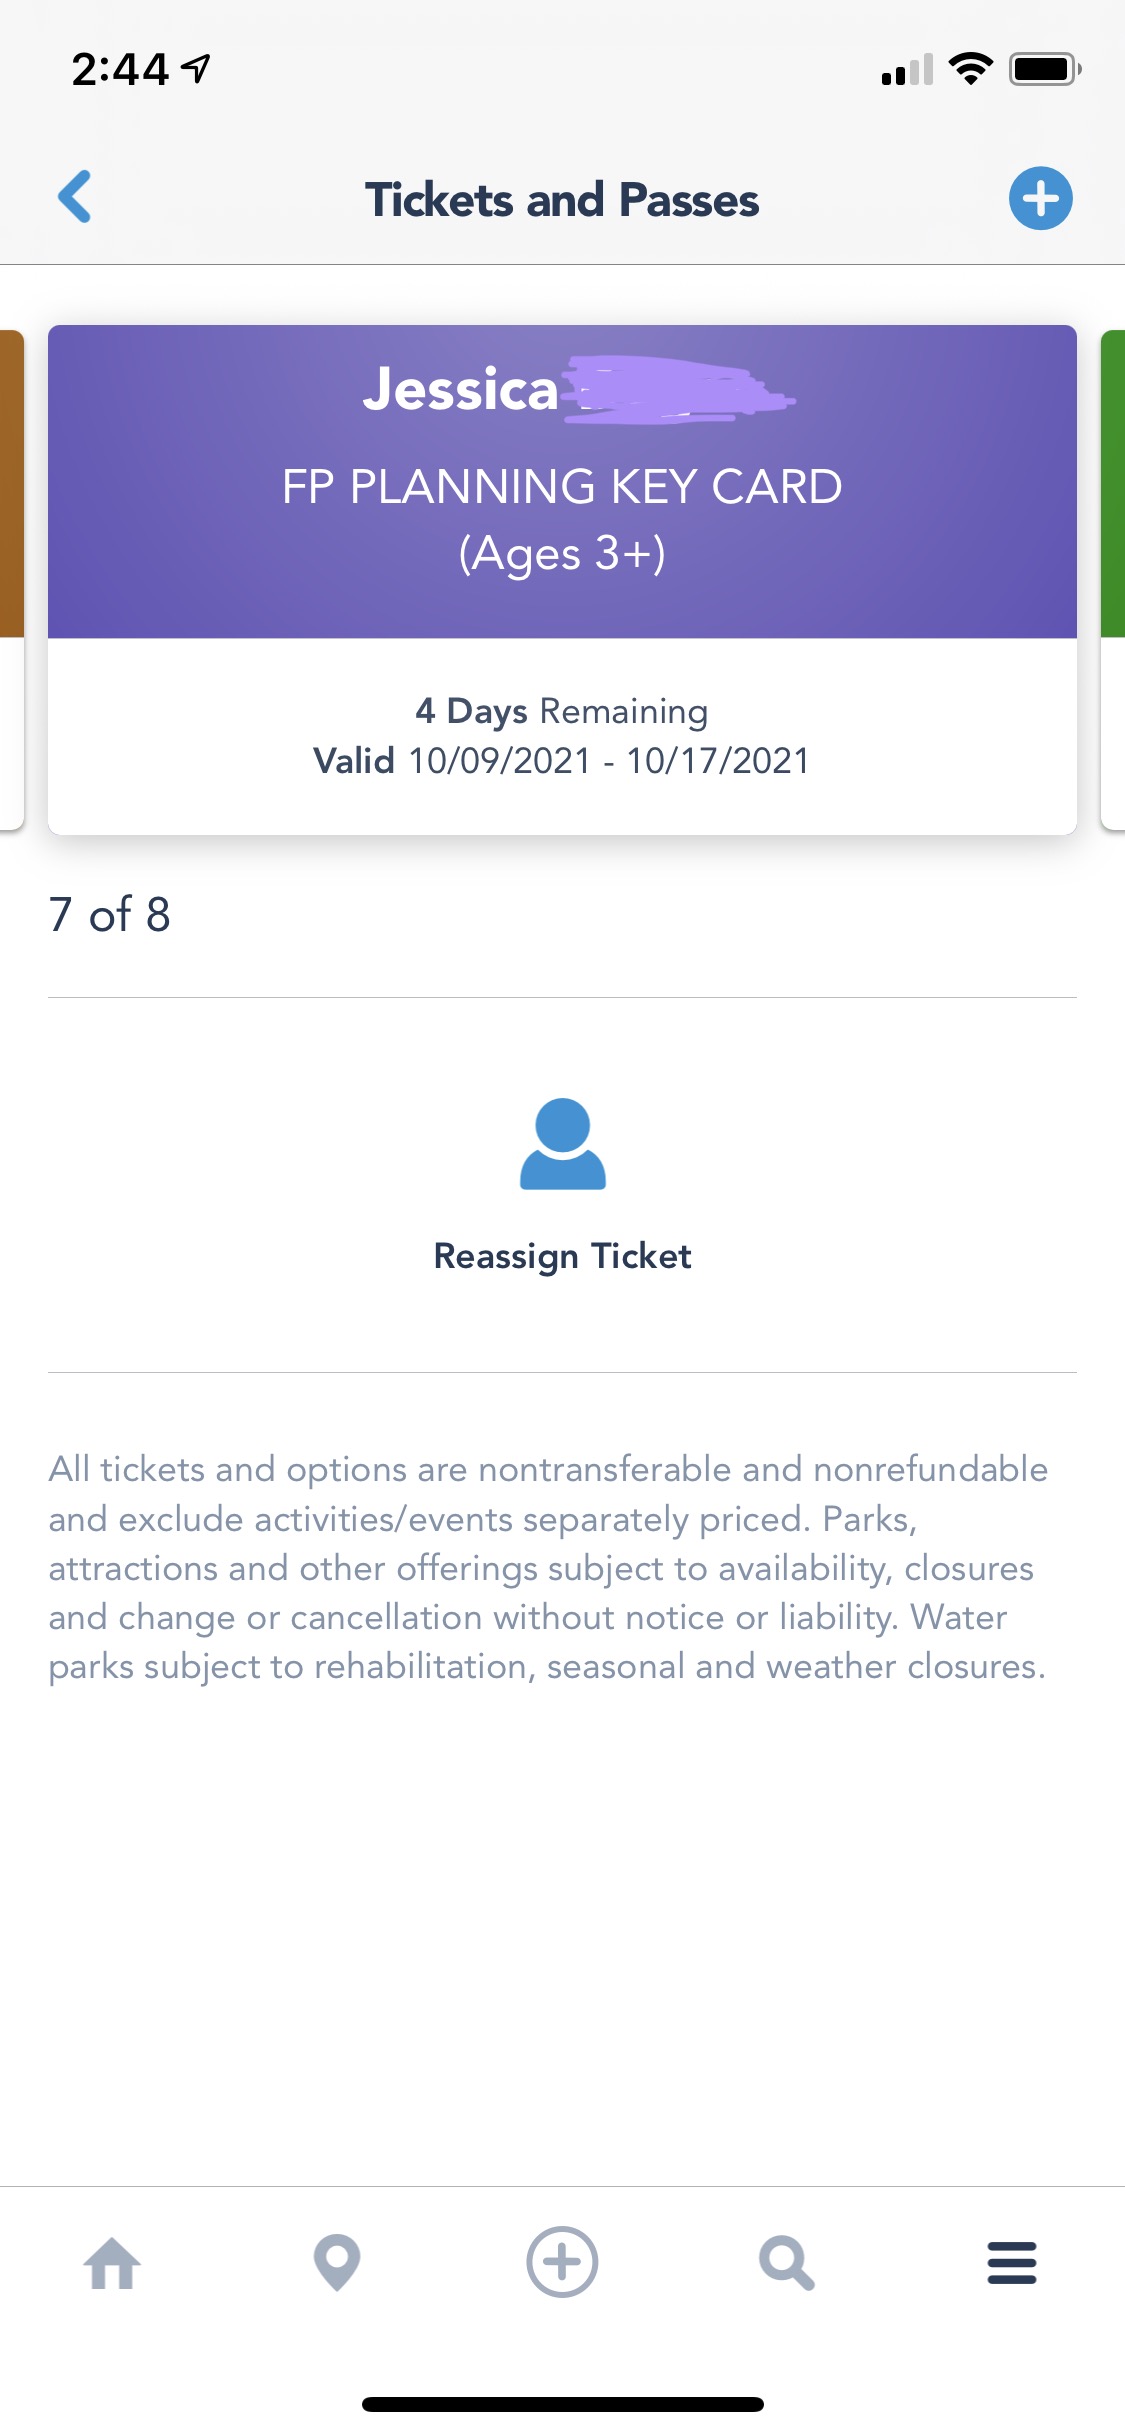
Task: Open the Home tab in bottom bar
Action: coord(112,2263)
